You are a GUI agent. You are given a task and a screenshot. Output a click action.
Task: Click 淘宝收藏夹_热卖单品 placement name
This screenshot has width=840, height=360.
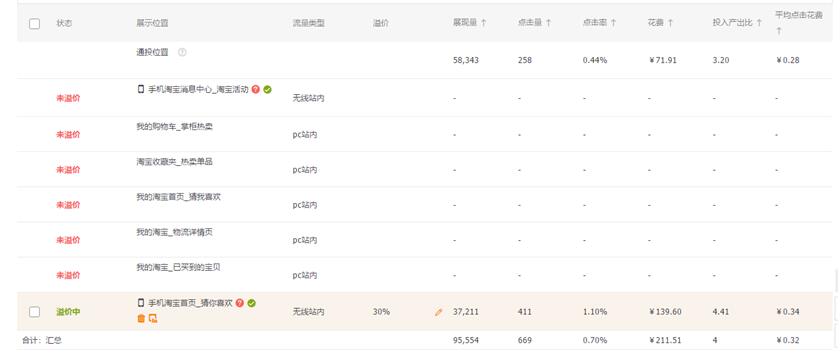pos(175,161)
